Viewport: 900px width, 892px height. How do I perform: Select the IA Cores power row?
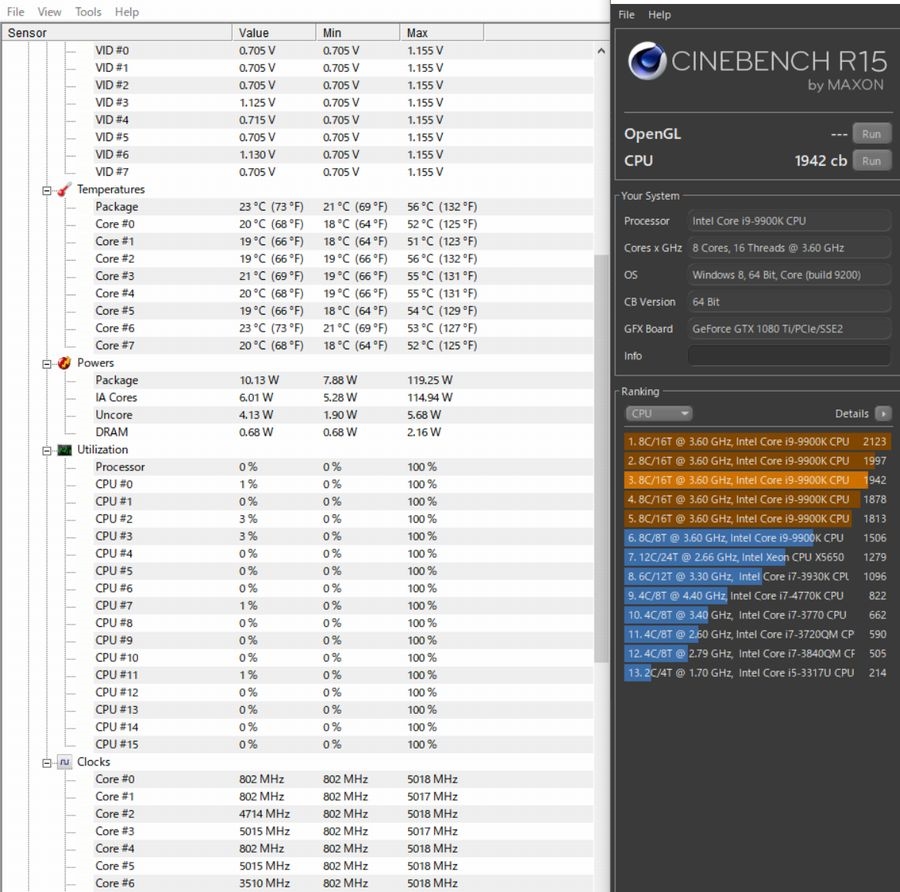(x=343, y=397)
